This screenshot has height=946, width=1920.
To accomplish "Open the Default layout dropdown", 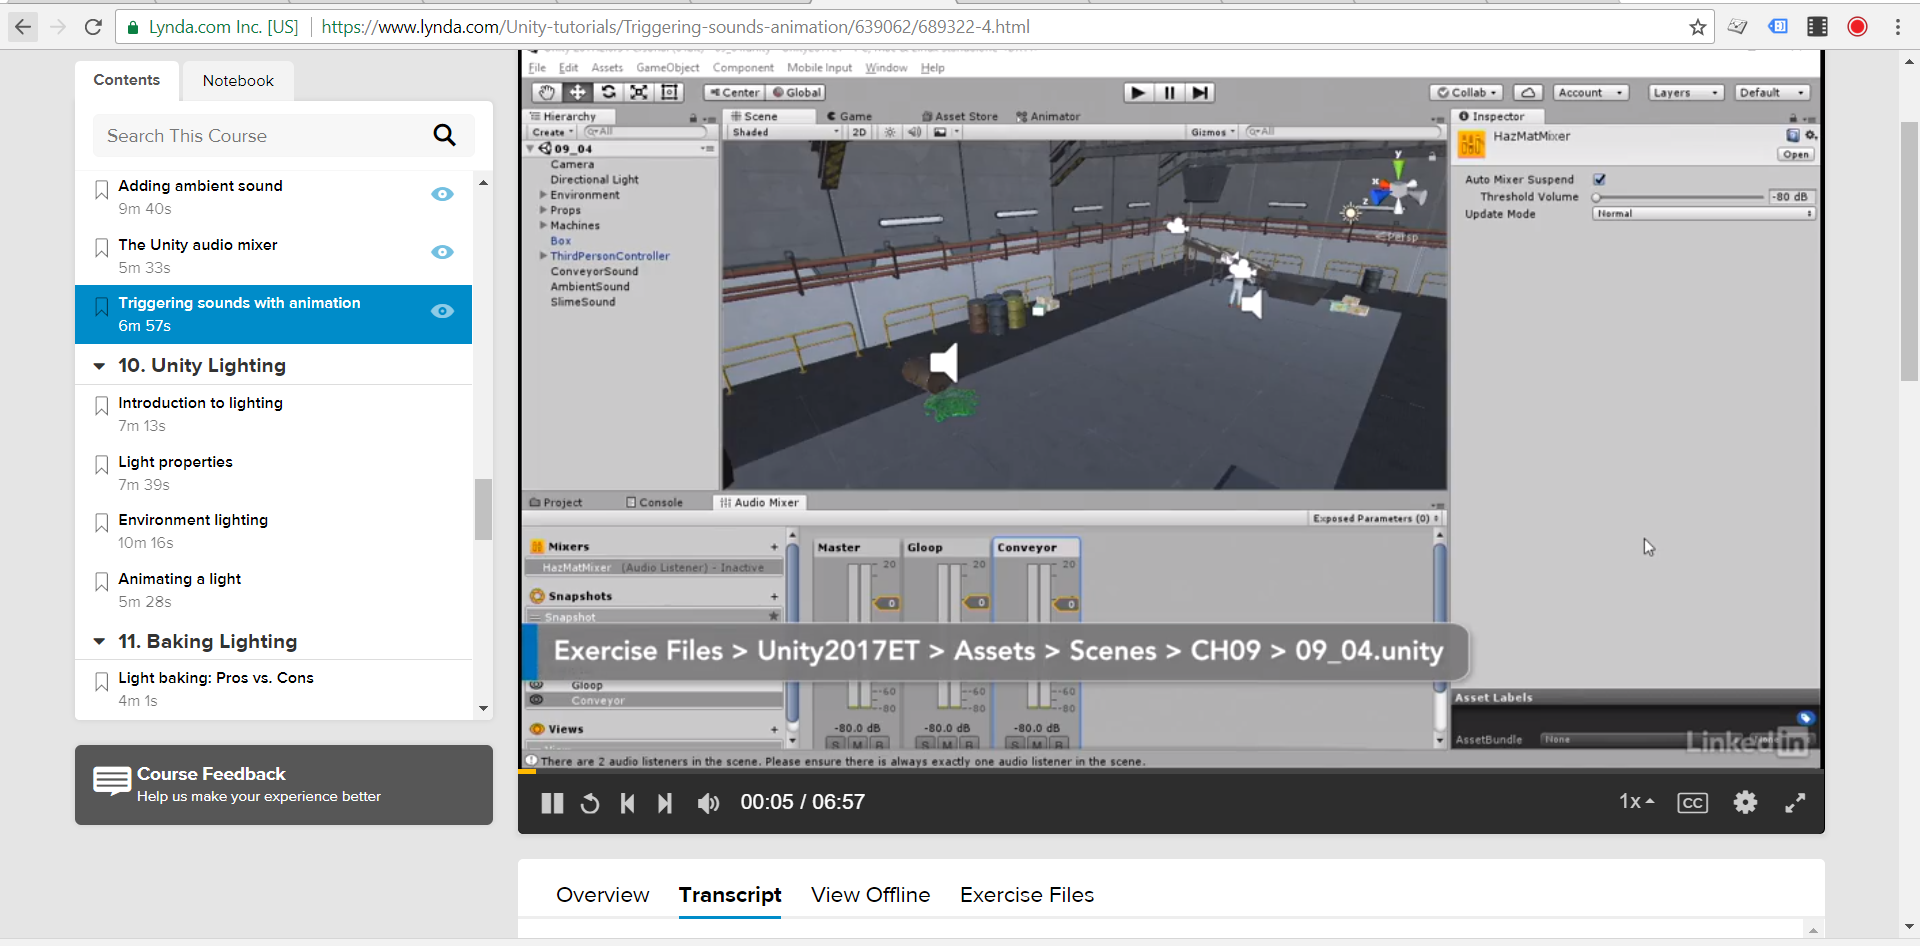I will coord(1772,92).
